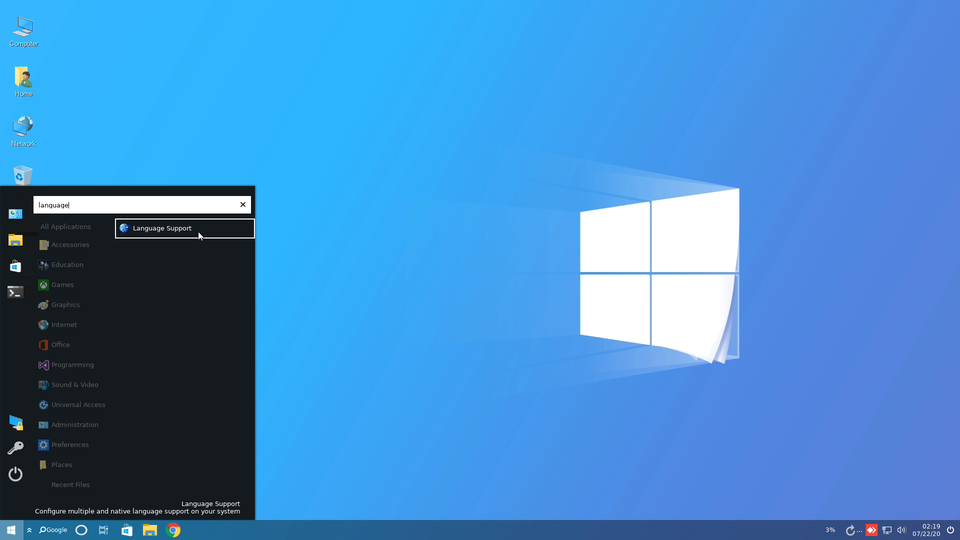Open the Sound & Video category
The width and height of the screenshot is (960, 540).
[x=69, y=384]
